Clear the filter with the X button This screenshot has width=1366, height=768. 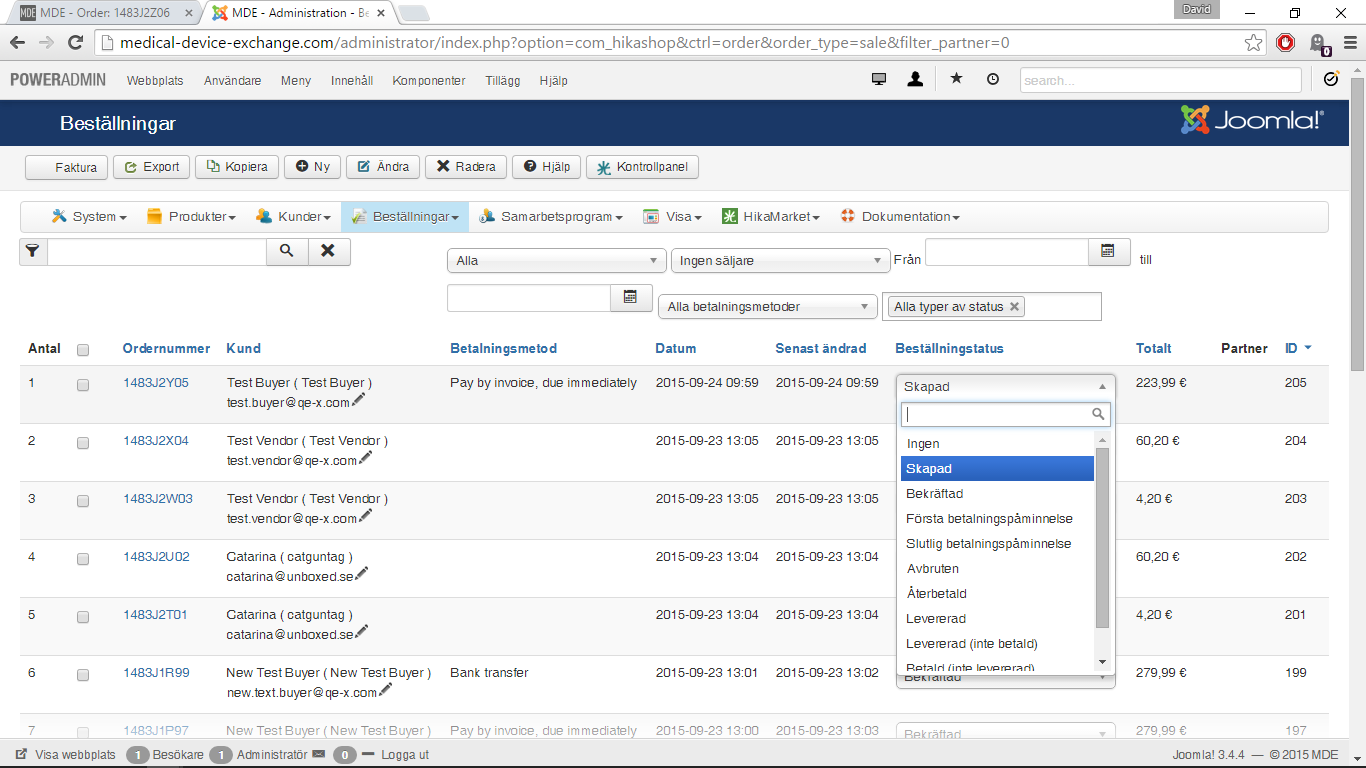(329, 251)
